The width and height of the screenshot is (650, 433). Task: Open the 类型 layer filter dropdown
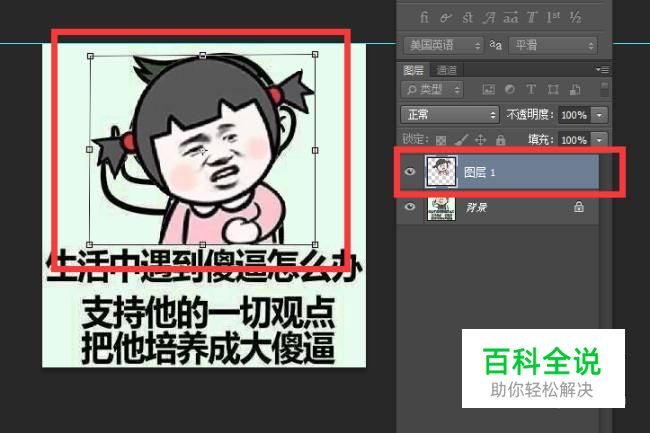tap(432, 90)
